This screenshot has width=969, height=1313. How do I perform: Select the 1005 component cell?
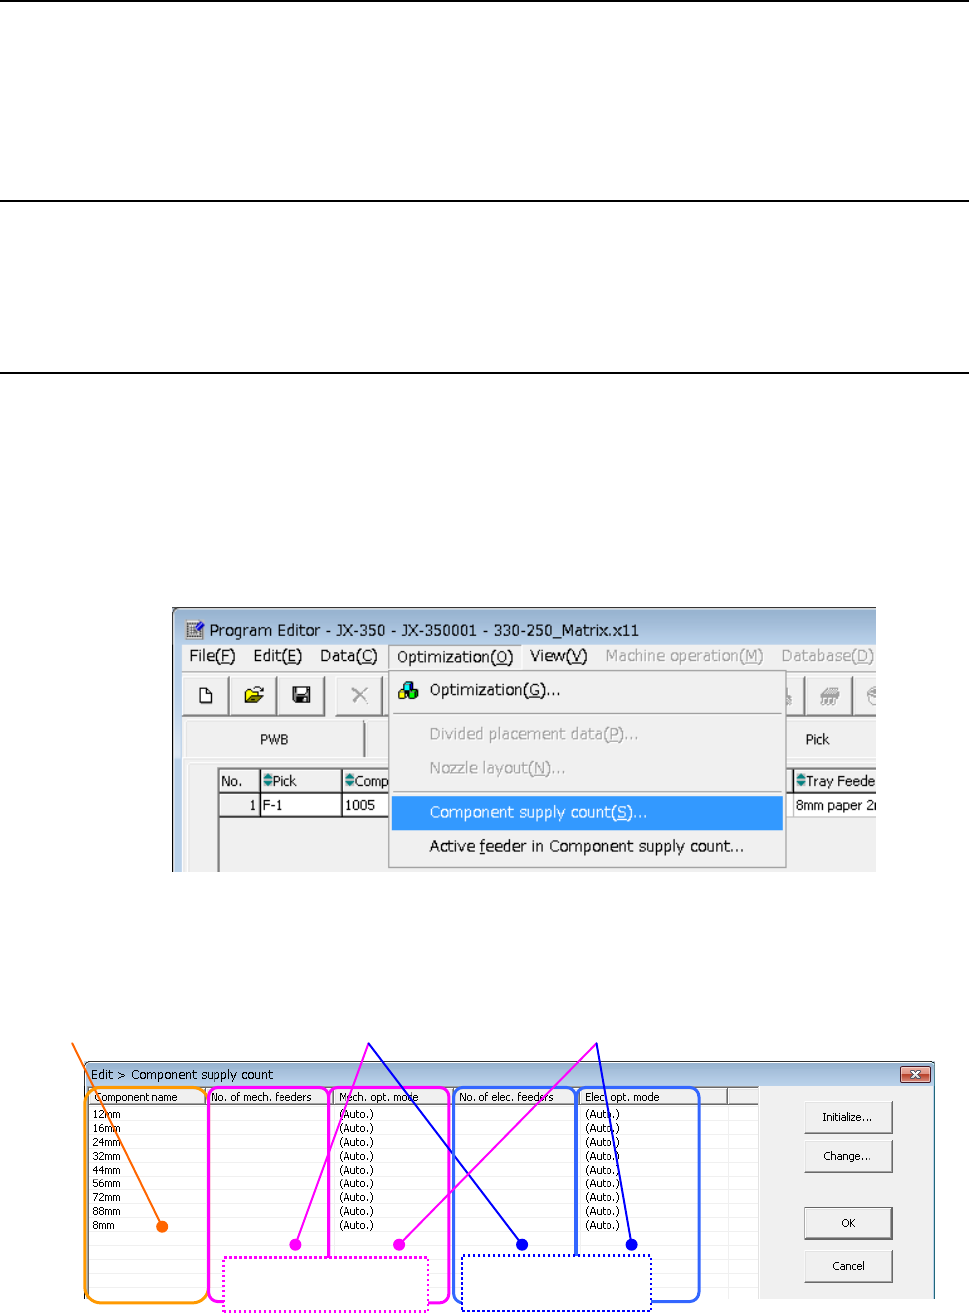[365, 805]
